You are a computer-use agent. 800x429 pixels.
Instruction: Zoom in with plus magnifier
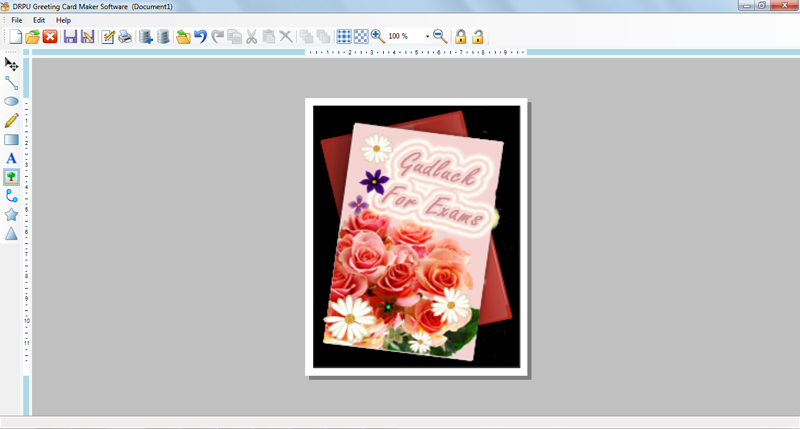pos(378,36)
